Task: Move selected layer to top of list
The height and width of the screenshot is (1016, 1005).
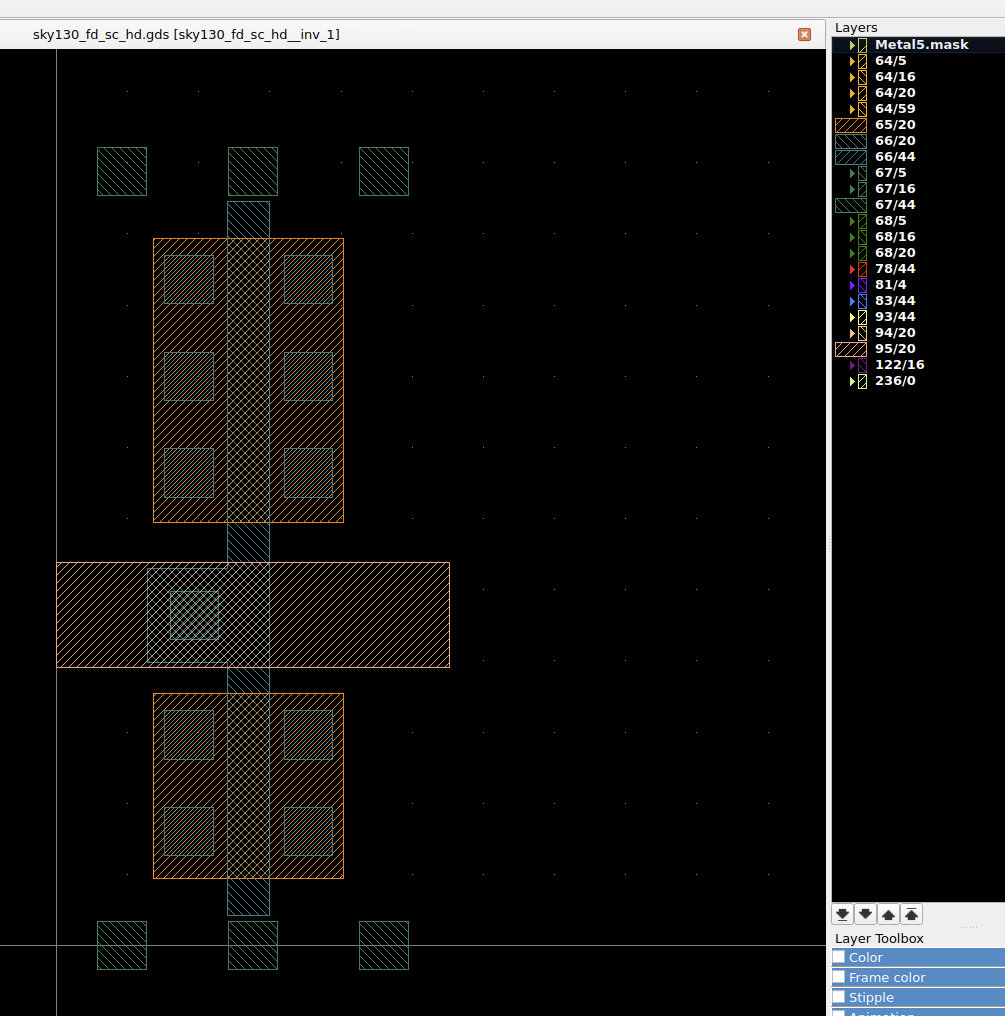Action: [911, 914]
